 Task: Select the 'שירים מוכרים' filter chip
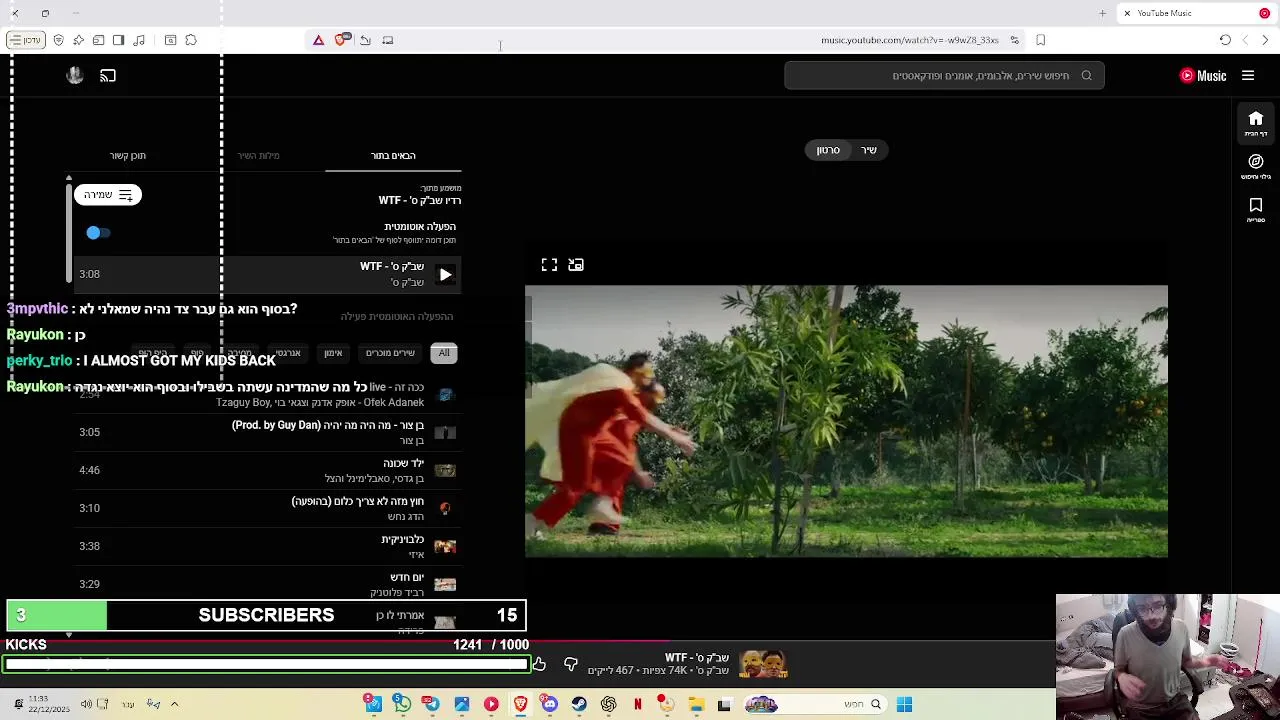coord(390,353)
